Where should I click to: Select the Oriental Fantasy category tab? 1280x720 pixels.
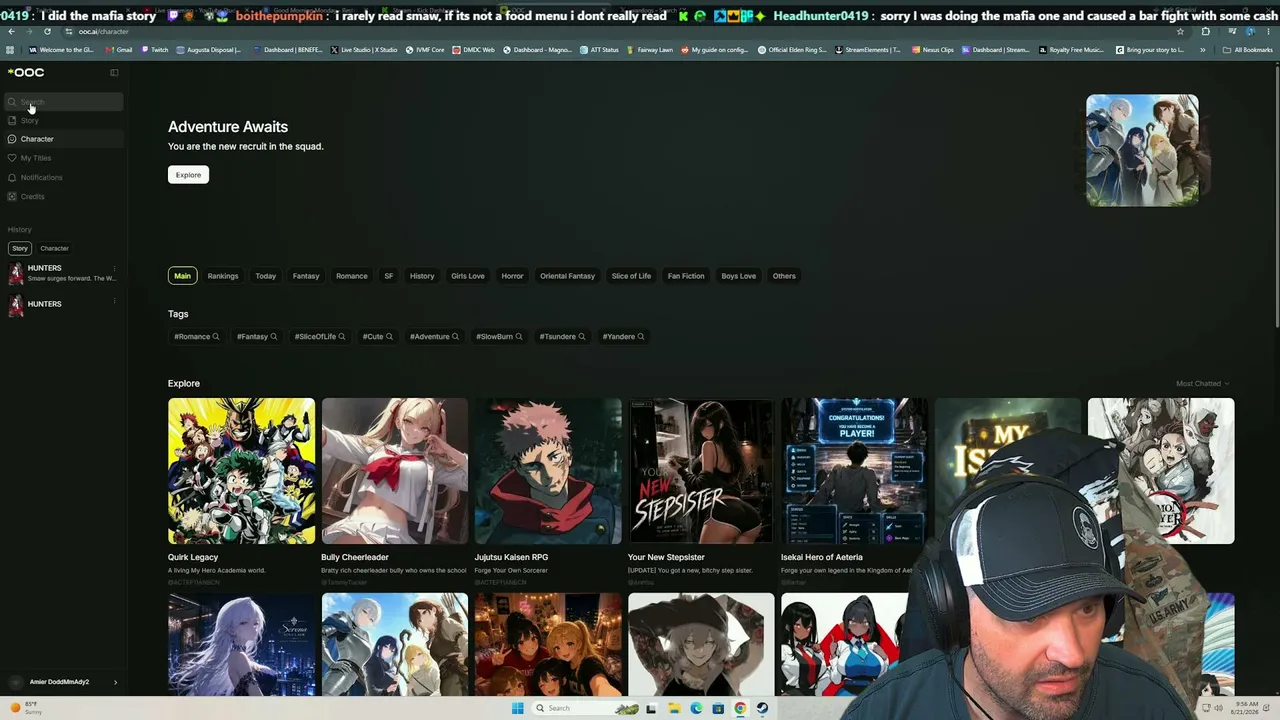pos(567,276)
